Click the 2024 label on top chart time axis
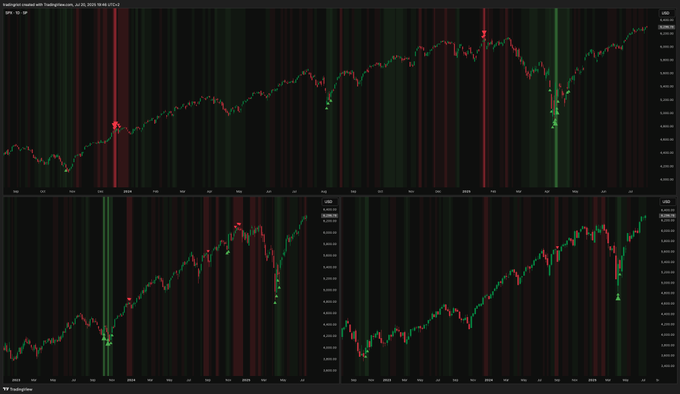 [128, 191]
